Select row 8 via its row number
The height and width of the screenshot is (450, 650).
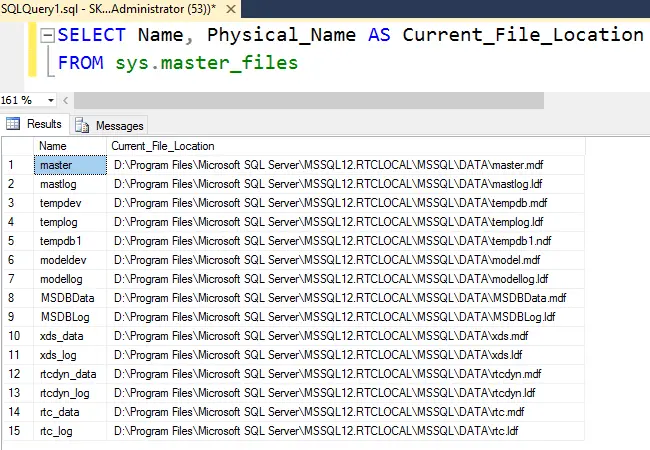click(x=19, y=298)
